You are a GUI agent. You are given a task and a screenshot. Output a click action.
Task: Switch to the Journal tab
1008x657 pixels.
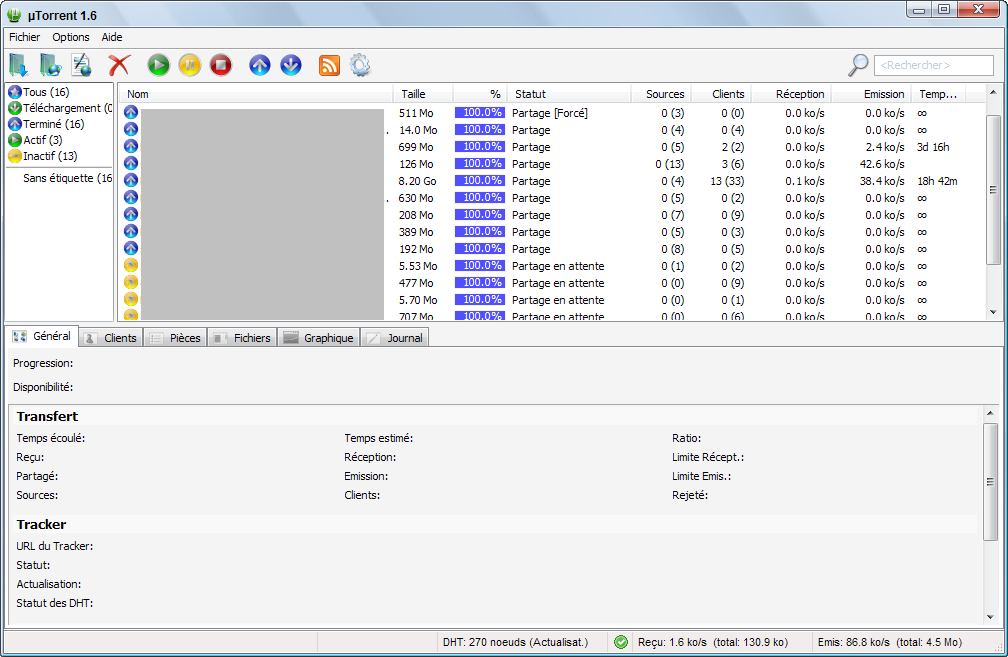[x=395, y=338]
